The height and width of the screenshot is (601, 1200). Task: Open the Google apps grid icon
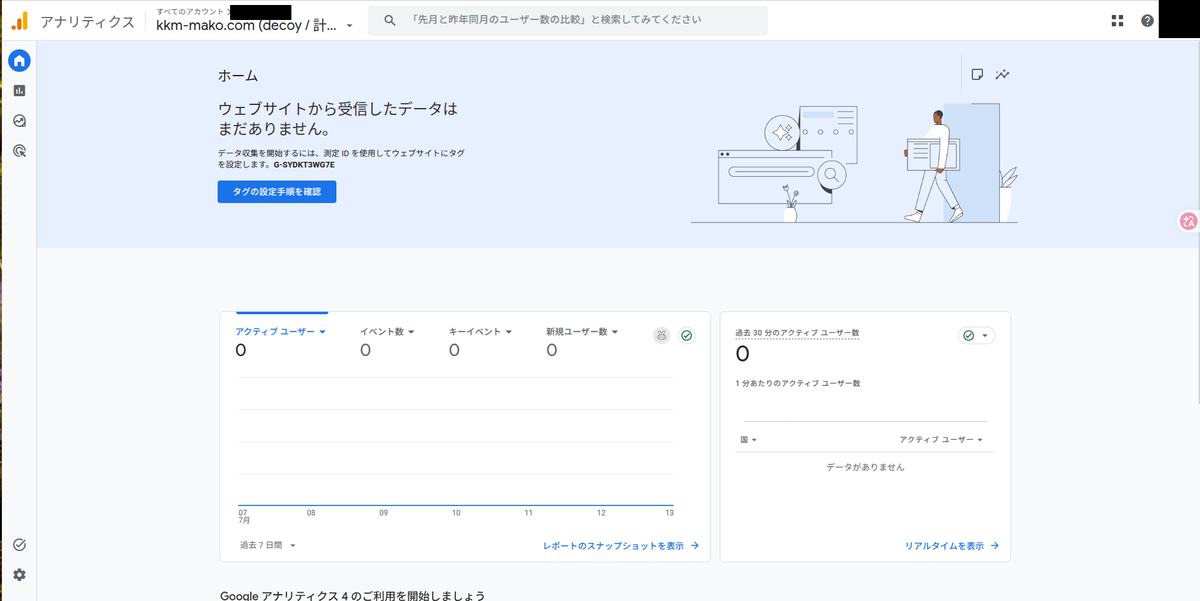click(x=1117, y=21)
